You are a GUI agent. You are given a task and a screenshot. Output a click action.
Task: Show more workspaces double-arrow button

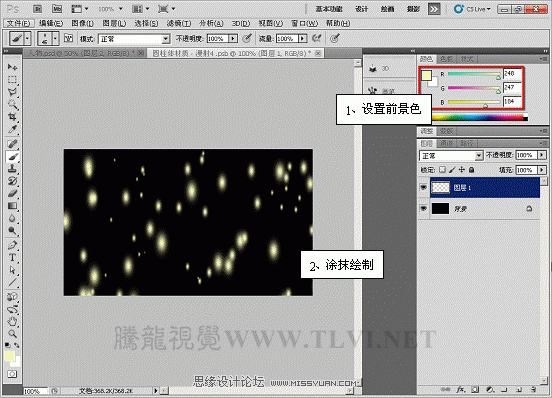click(x=434, y=9)
